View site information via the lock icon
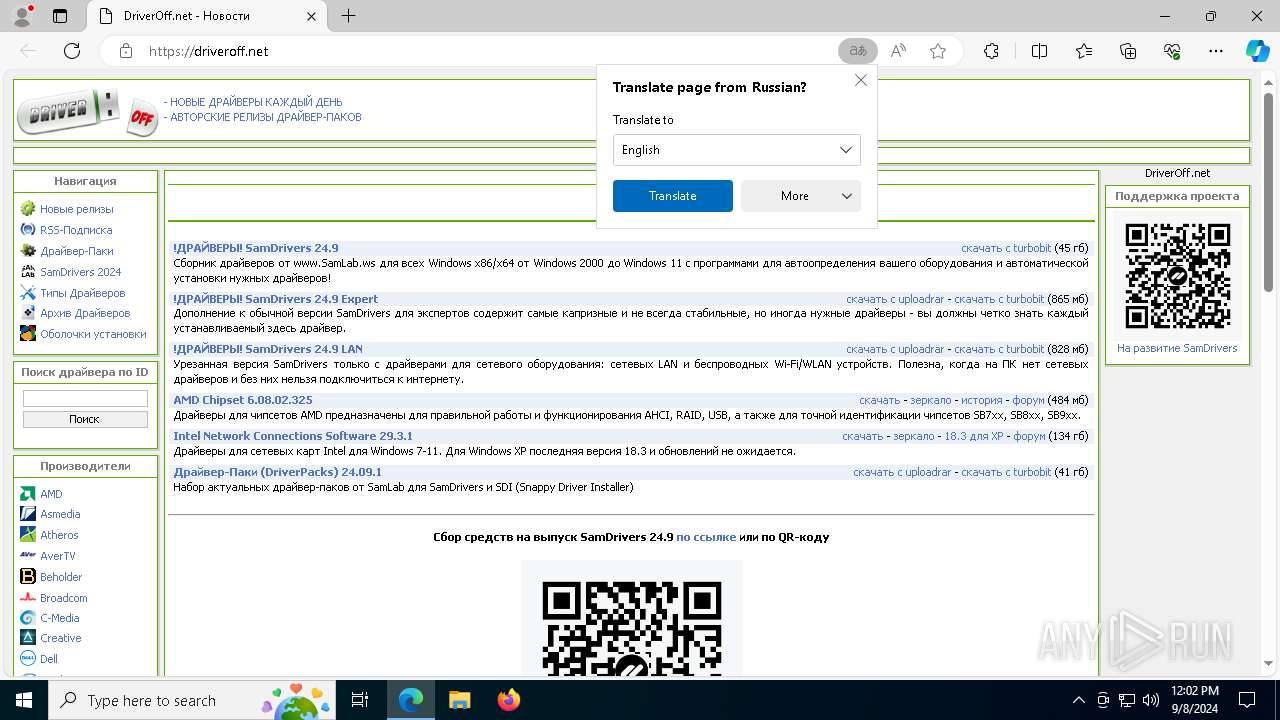The image size is (1280, 720). (x=125, y=51)
